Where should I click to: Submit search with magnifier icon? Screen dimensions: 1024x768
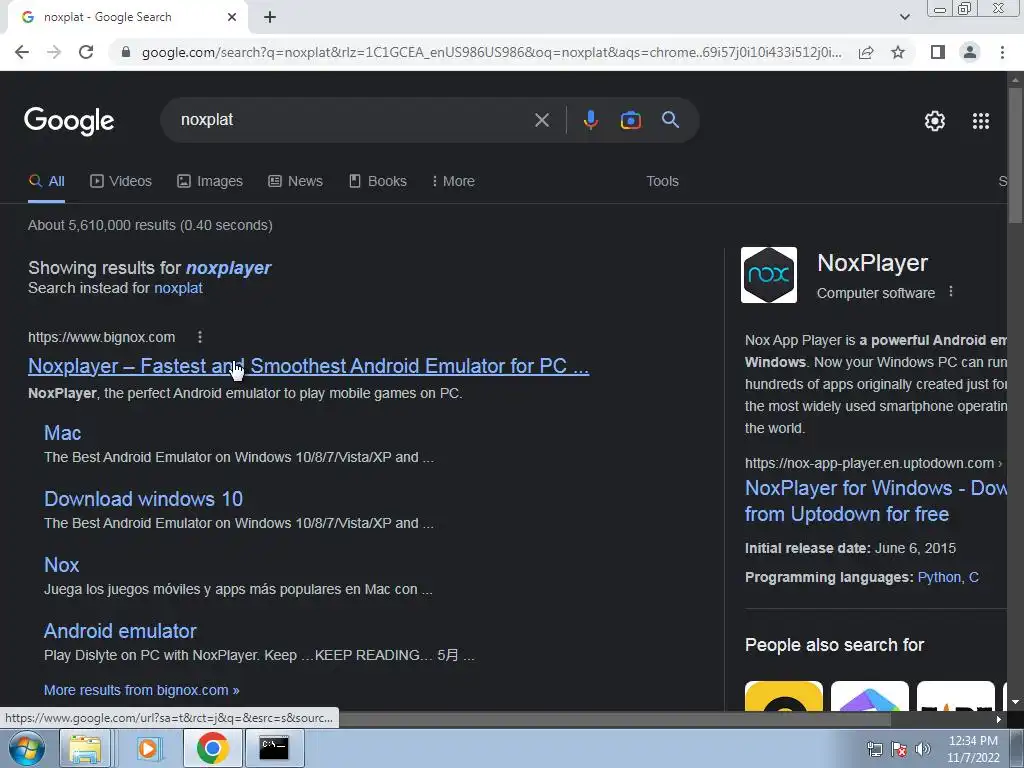pos(671,120)
